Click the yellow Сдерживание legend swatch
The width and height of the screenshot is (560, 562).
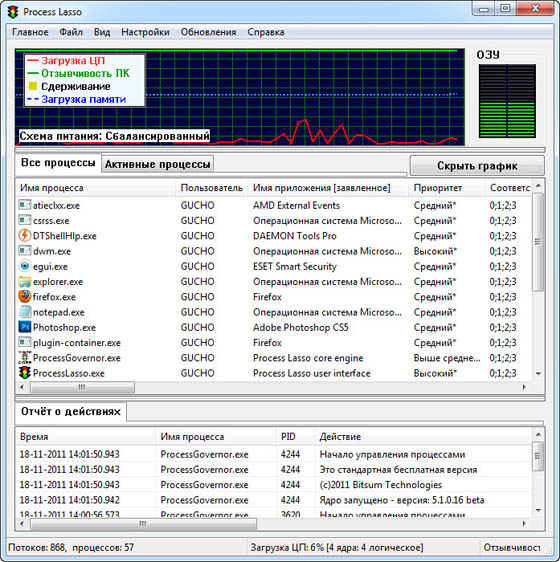click(33, 86)
